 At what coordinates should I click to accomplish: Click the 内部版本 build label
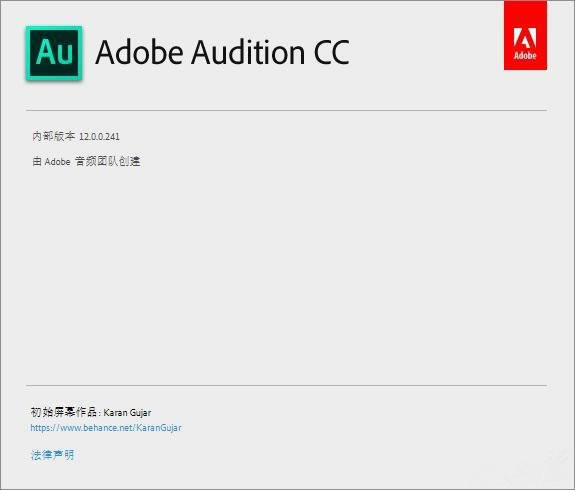[54, 136]
